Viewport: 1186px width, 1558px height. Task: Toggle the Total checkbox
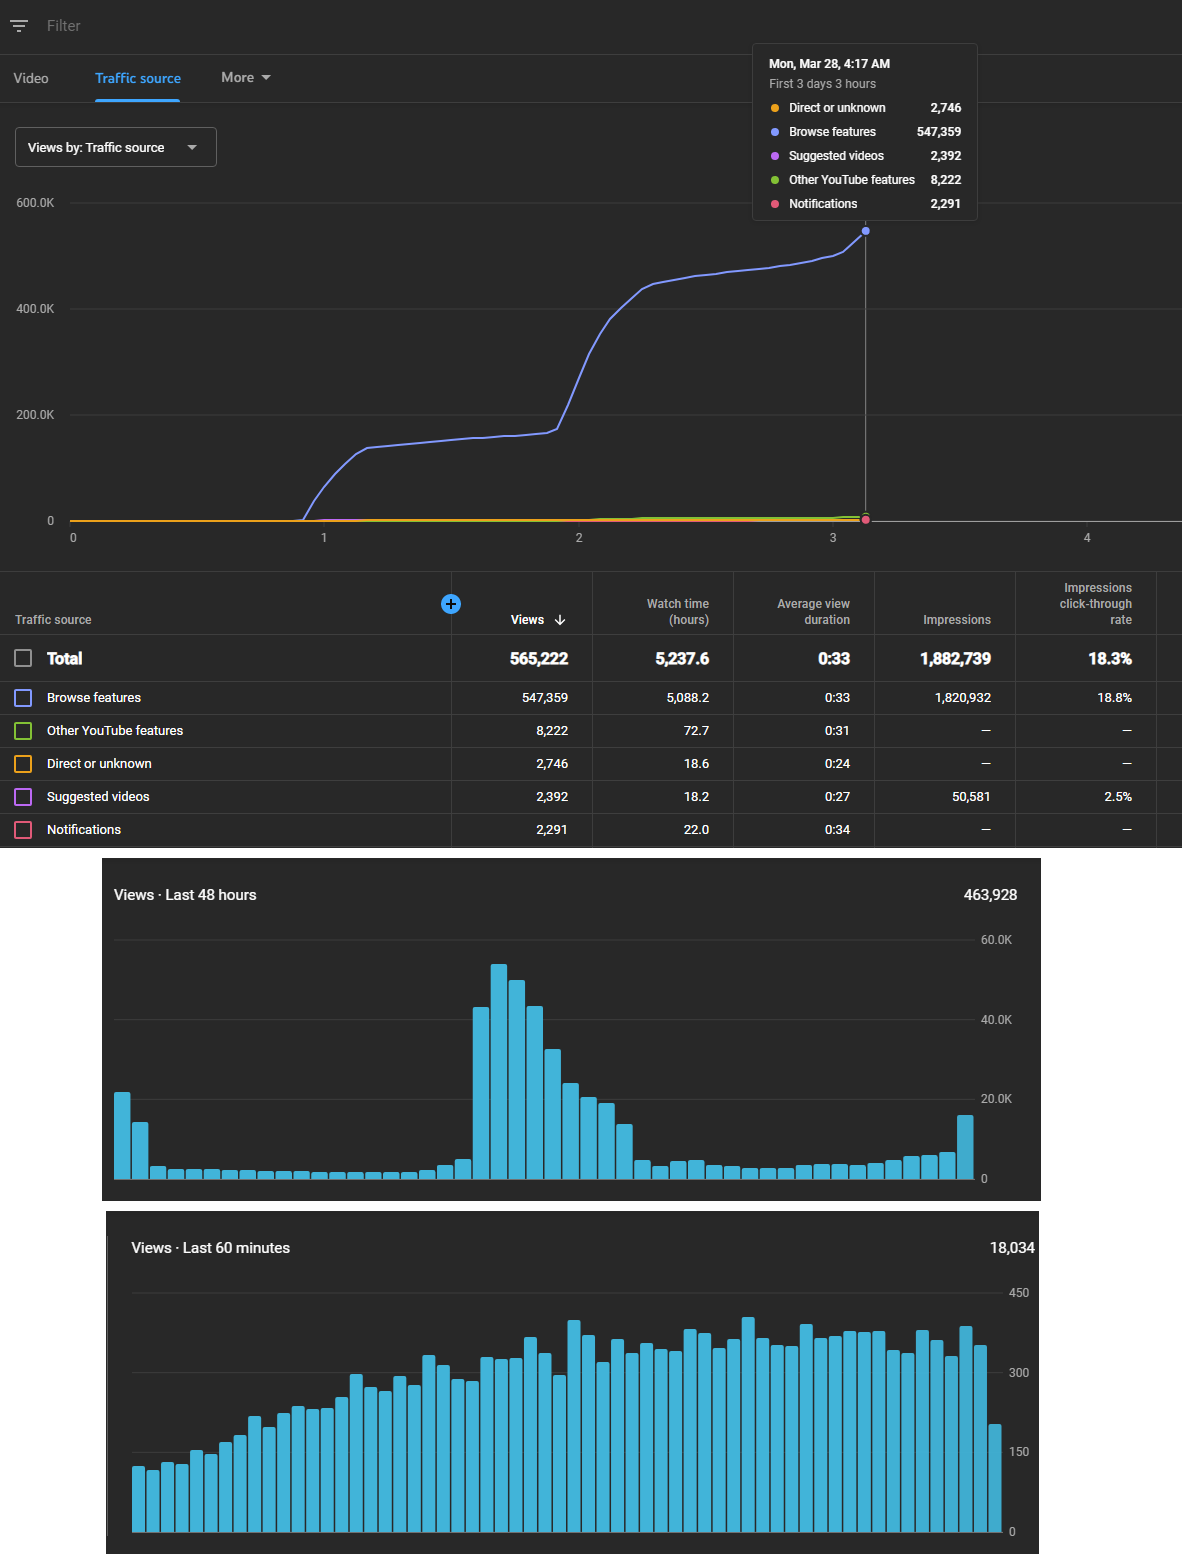[x=23, y=658]
